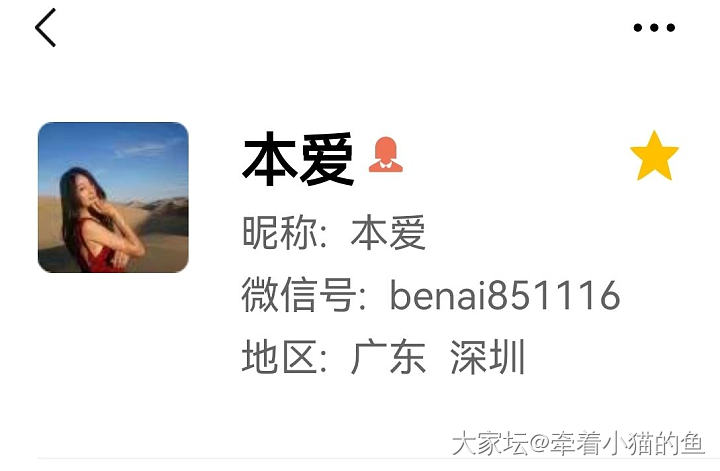Select the WeChat ID benai851116
The image size is (720, 471).
[505, 295]
